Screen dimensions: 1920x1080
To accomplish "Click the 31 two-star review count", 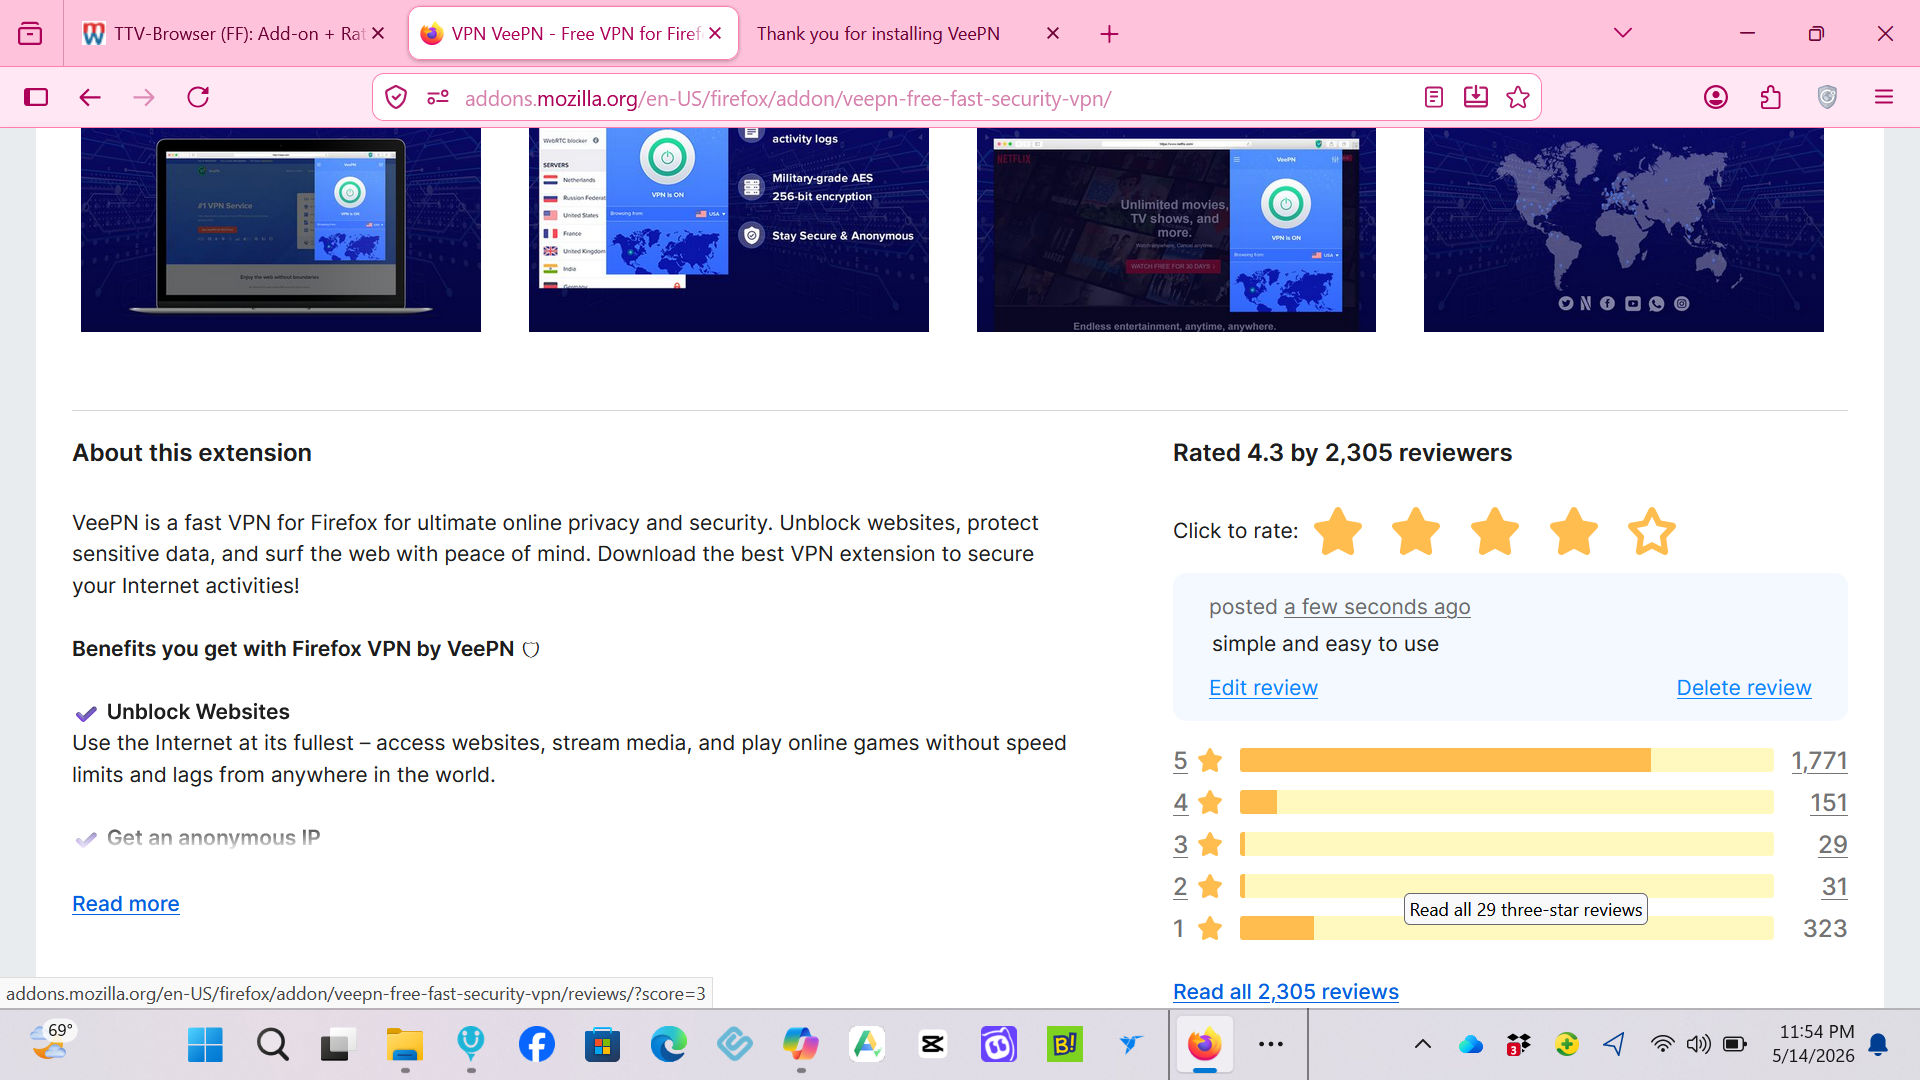I will 1834,887.
